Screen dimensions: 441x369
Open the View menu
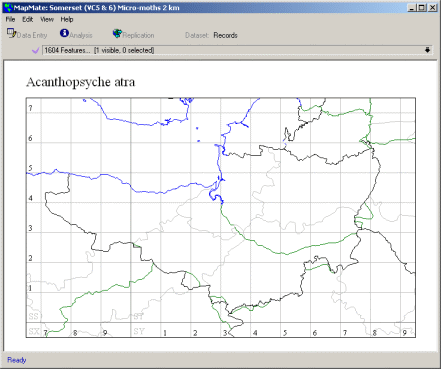click(x=47, y=19)
